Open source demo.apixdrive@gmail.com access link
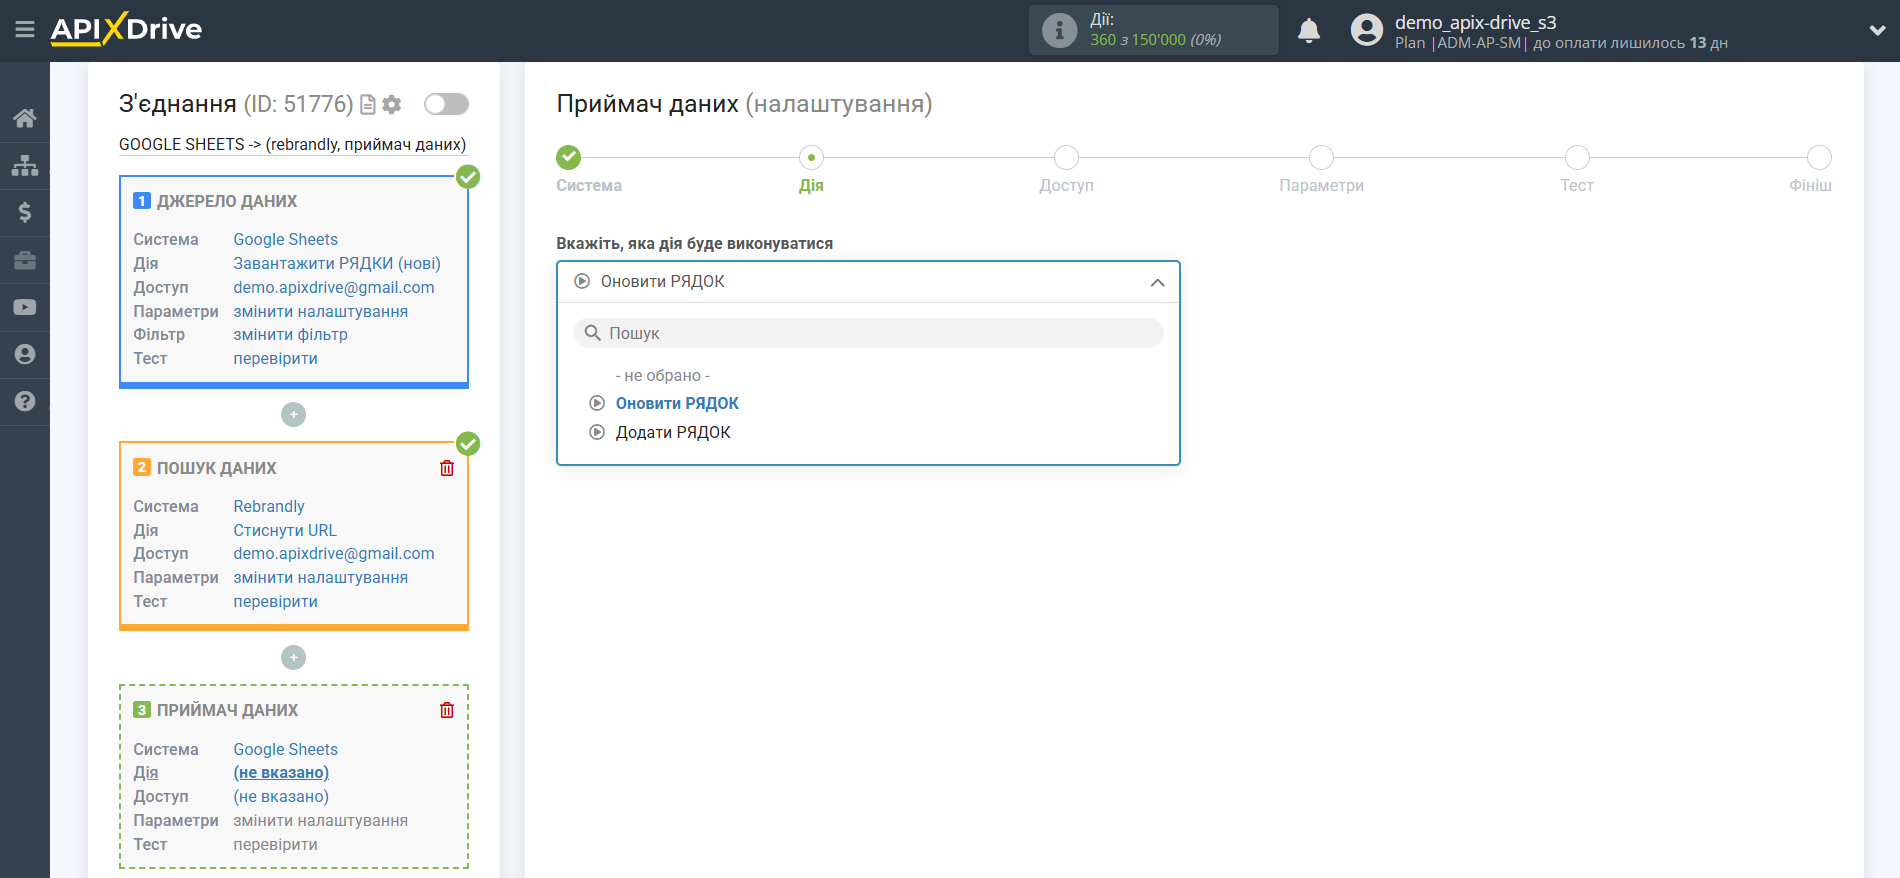The height and width of the screenshot is (878, 1900). click(334, 288)
